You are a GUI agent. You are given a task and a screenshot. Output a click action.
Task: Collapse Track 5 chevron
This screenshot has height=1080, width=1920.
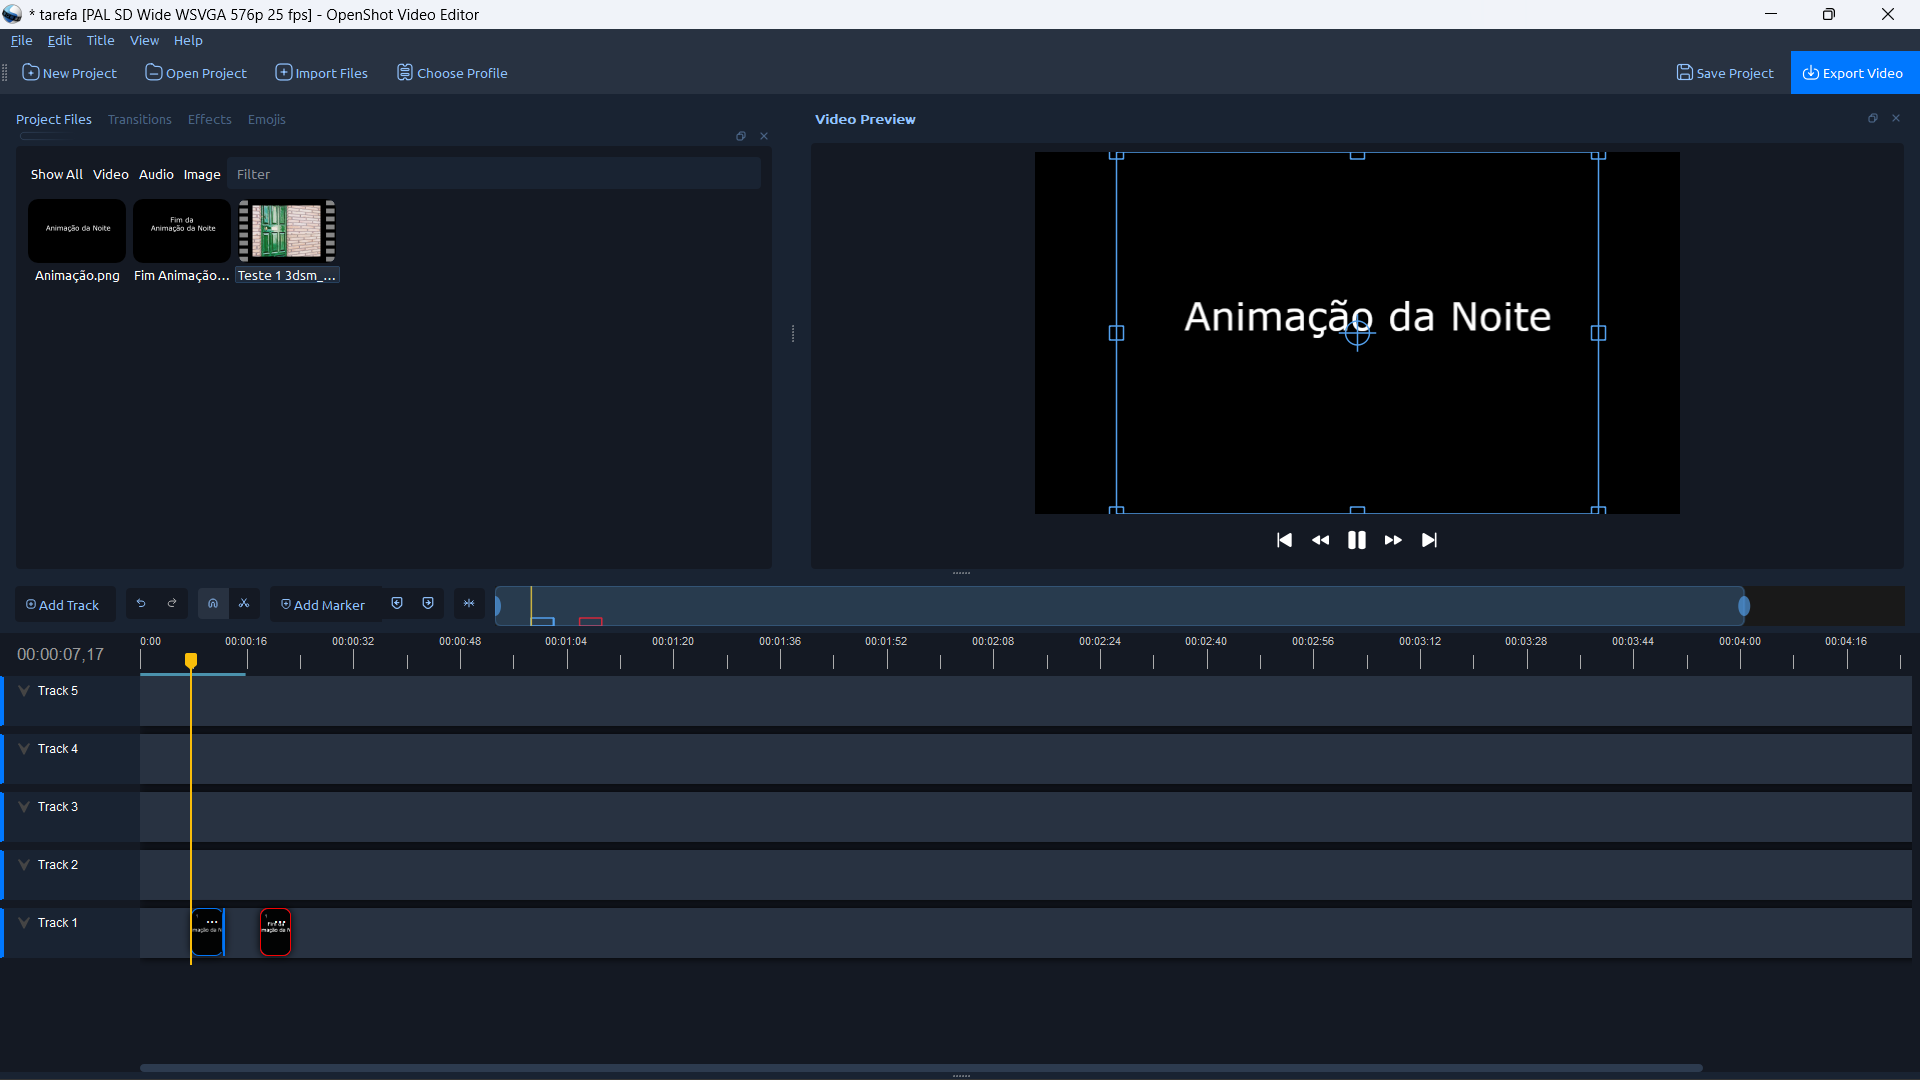(24, 691)
